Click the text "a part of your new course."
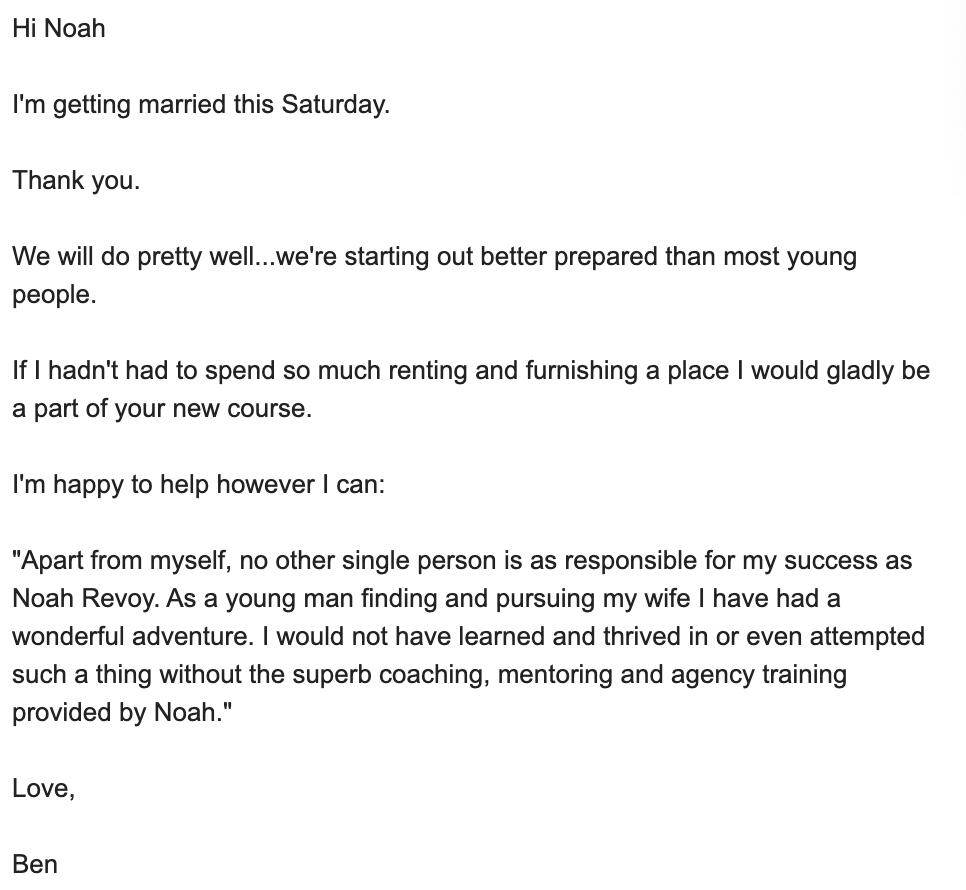 tap(162, 408)
